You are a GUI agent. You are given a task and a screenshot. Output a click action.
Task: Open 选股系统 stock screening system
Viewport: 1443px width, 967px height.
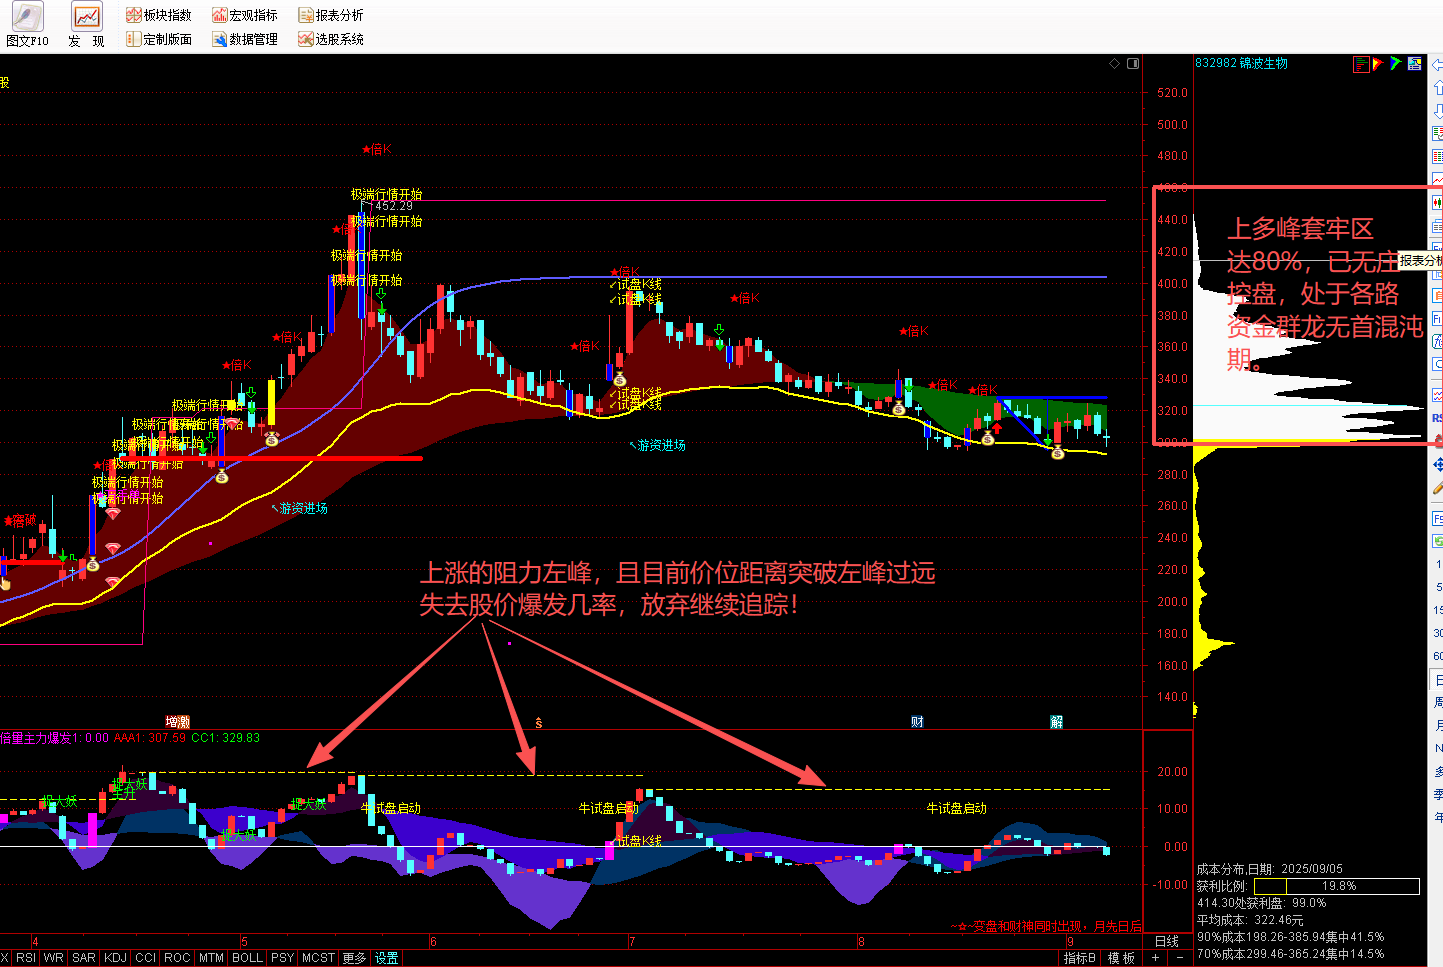[331, 39]
